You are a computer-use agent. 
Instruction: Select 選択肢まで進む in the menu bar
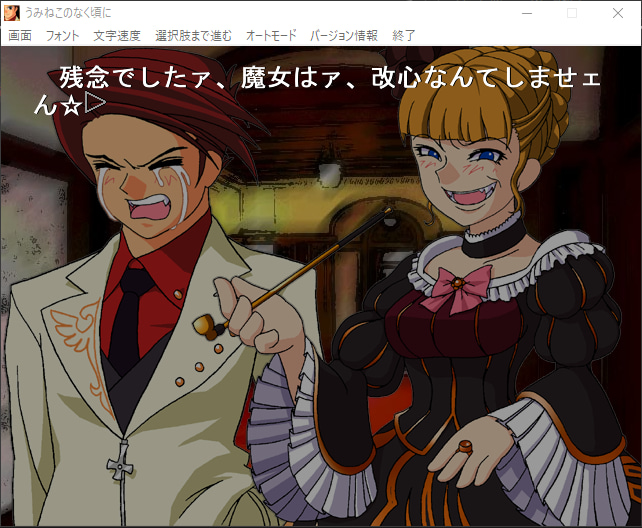tap(194, 35)
